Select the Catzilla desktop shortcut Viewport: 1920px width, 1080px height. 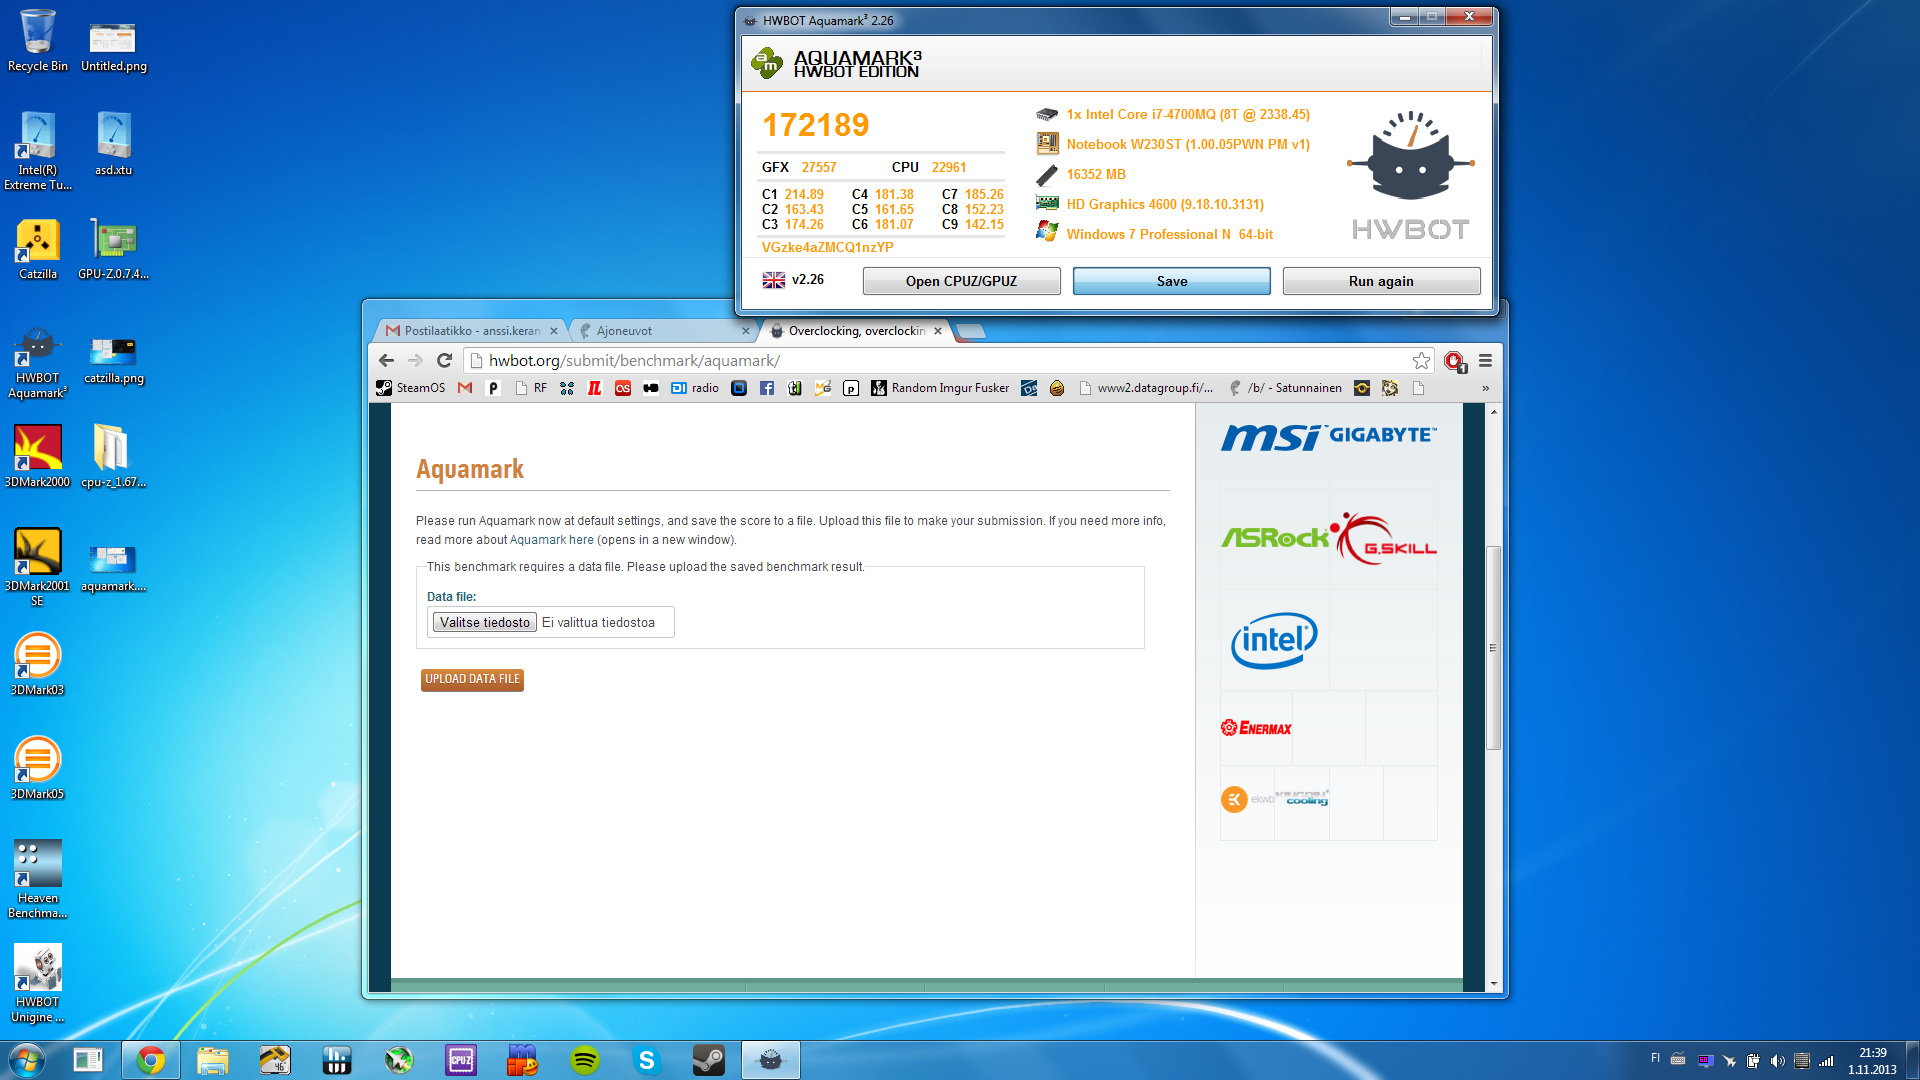[38, 249]
